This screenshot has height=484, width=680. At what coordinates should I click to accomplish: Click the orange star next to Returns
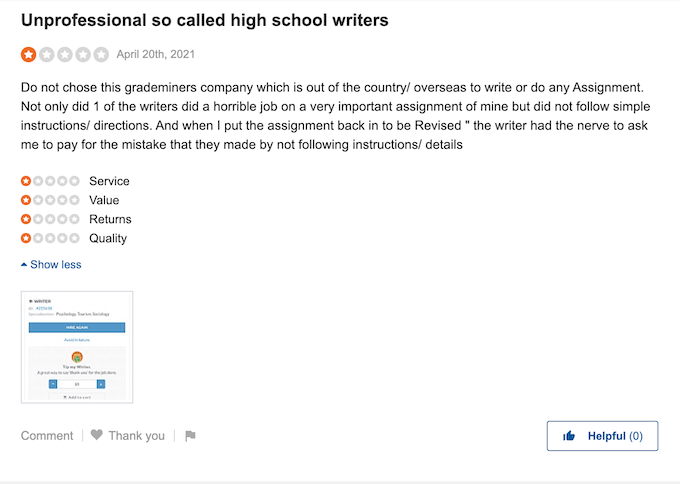pyautogui.click(x=26, y=219)
